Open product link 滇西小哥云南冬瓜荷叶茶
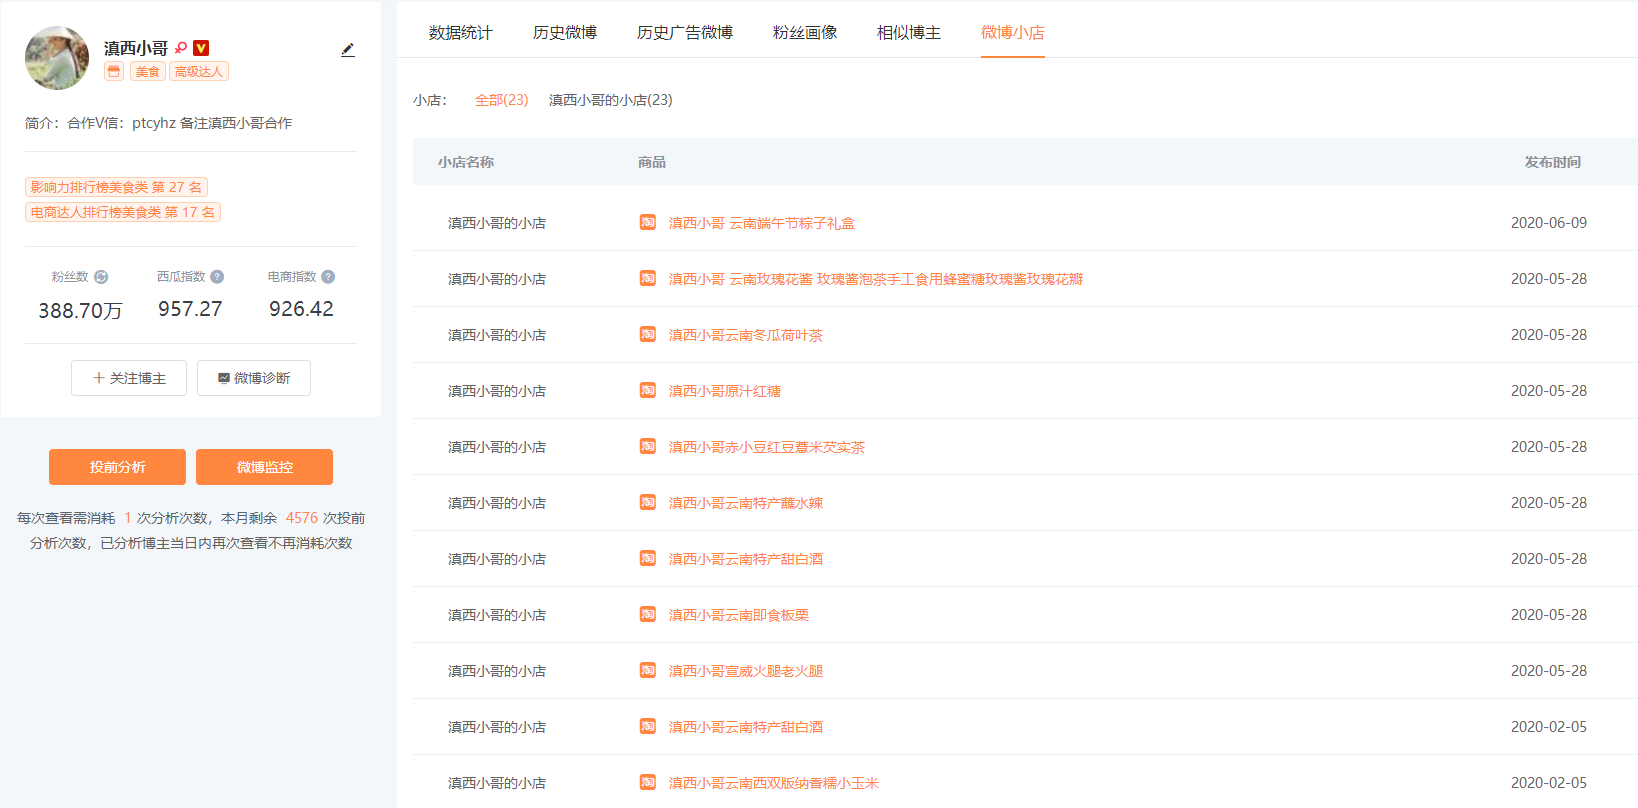Screen dimensions: 1638x808 (x=746, y=335)
